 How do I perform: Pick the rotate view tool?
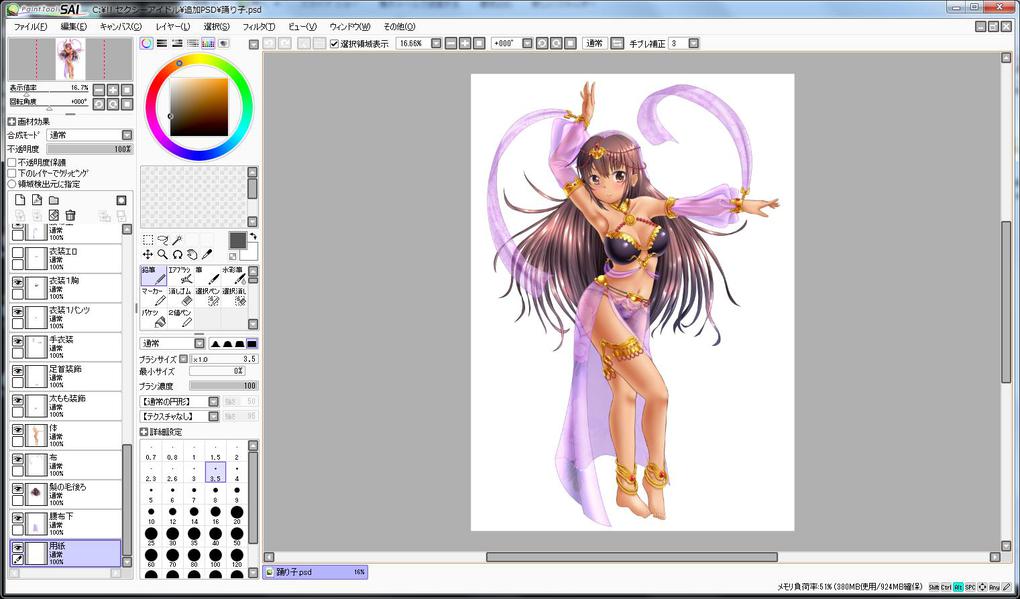(178, 254)
